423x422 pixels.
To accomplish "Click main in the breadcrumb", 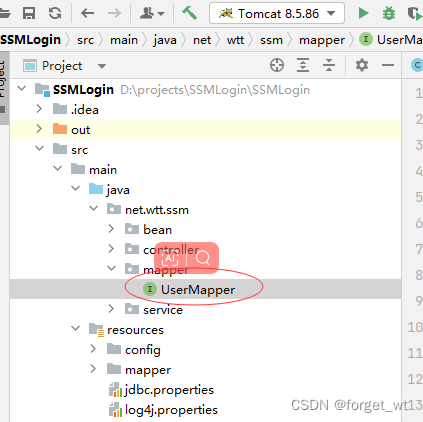I will click(x=124, y=40).
